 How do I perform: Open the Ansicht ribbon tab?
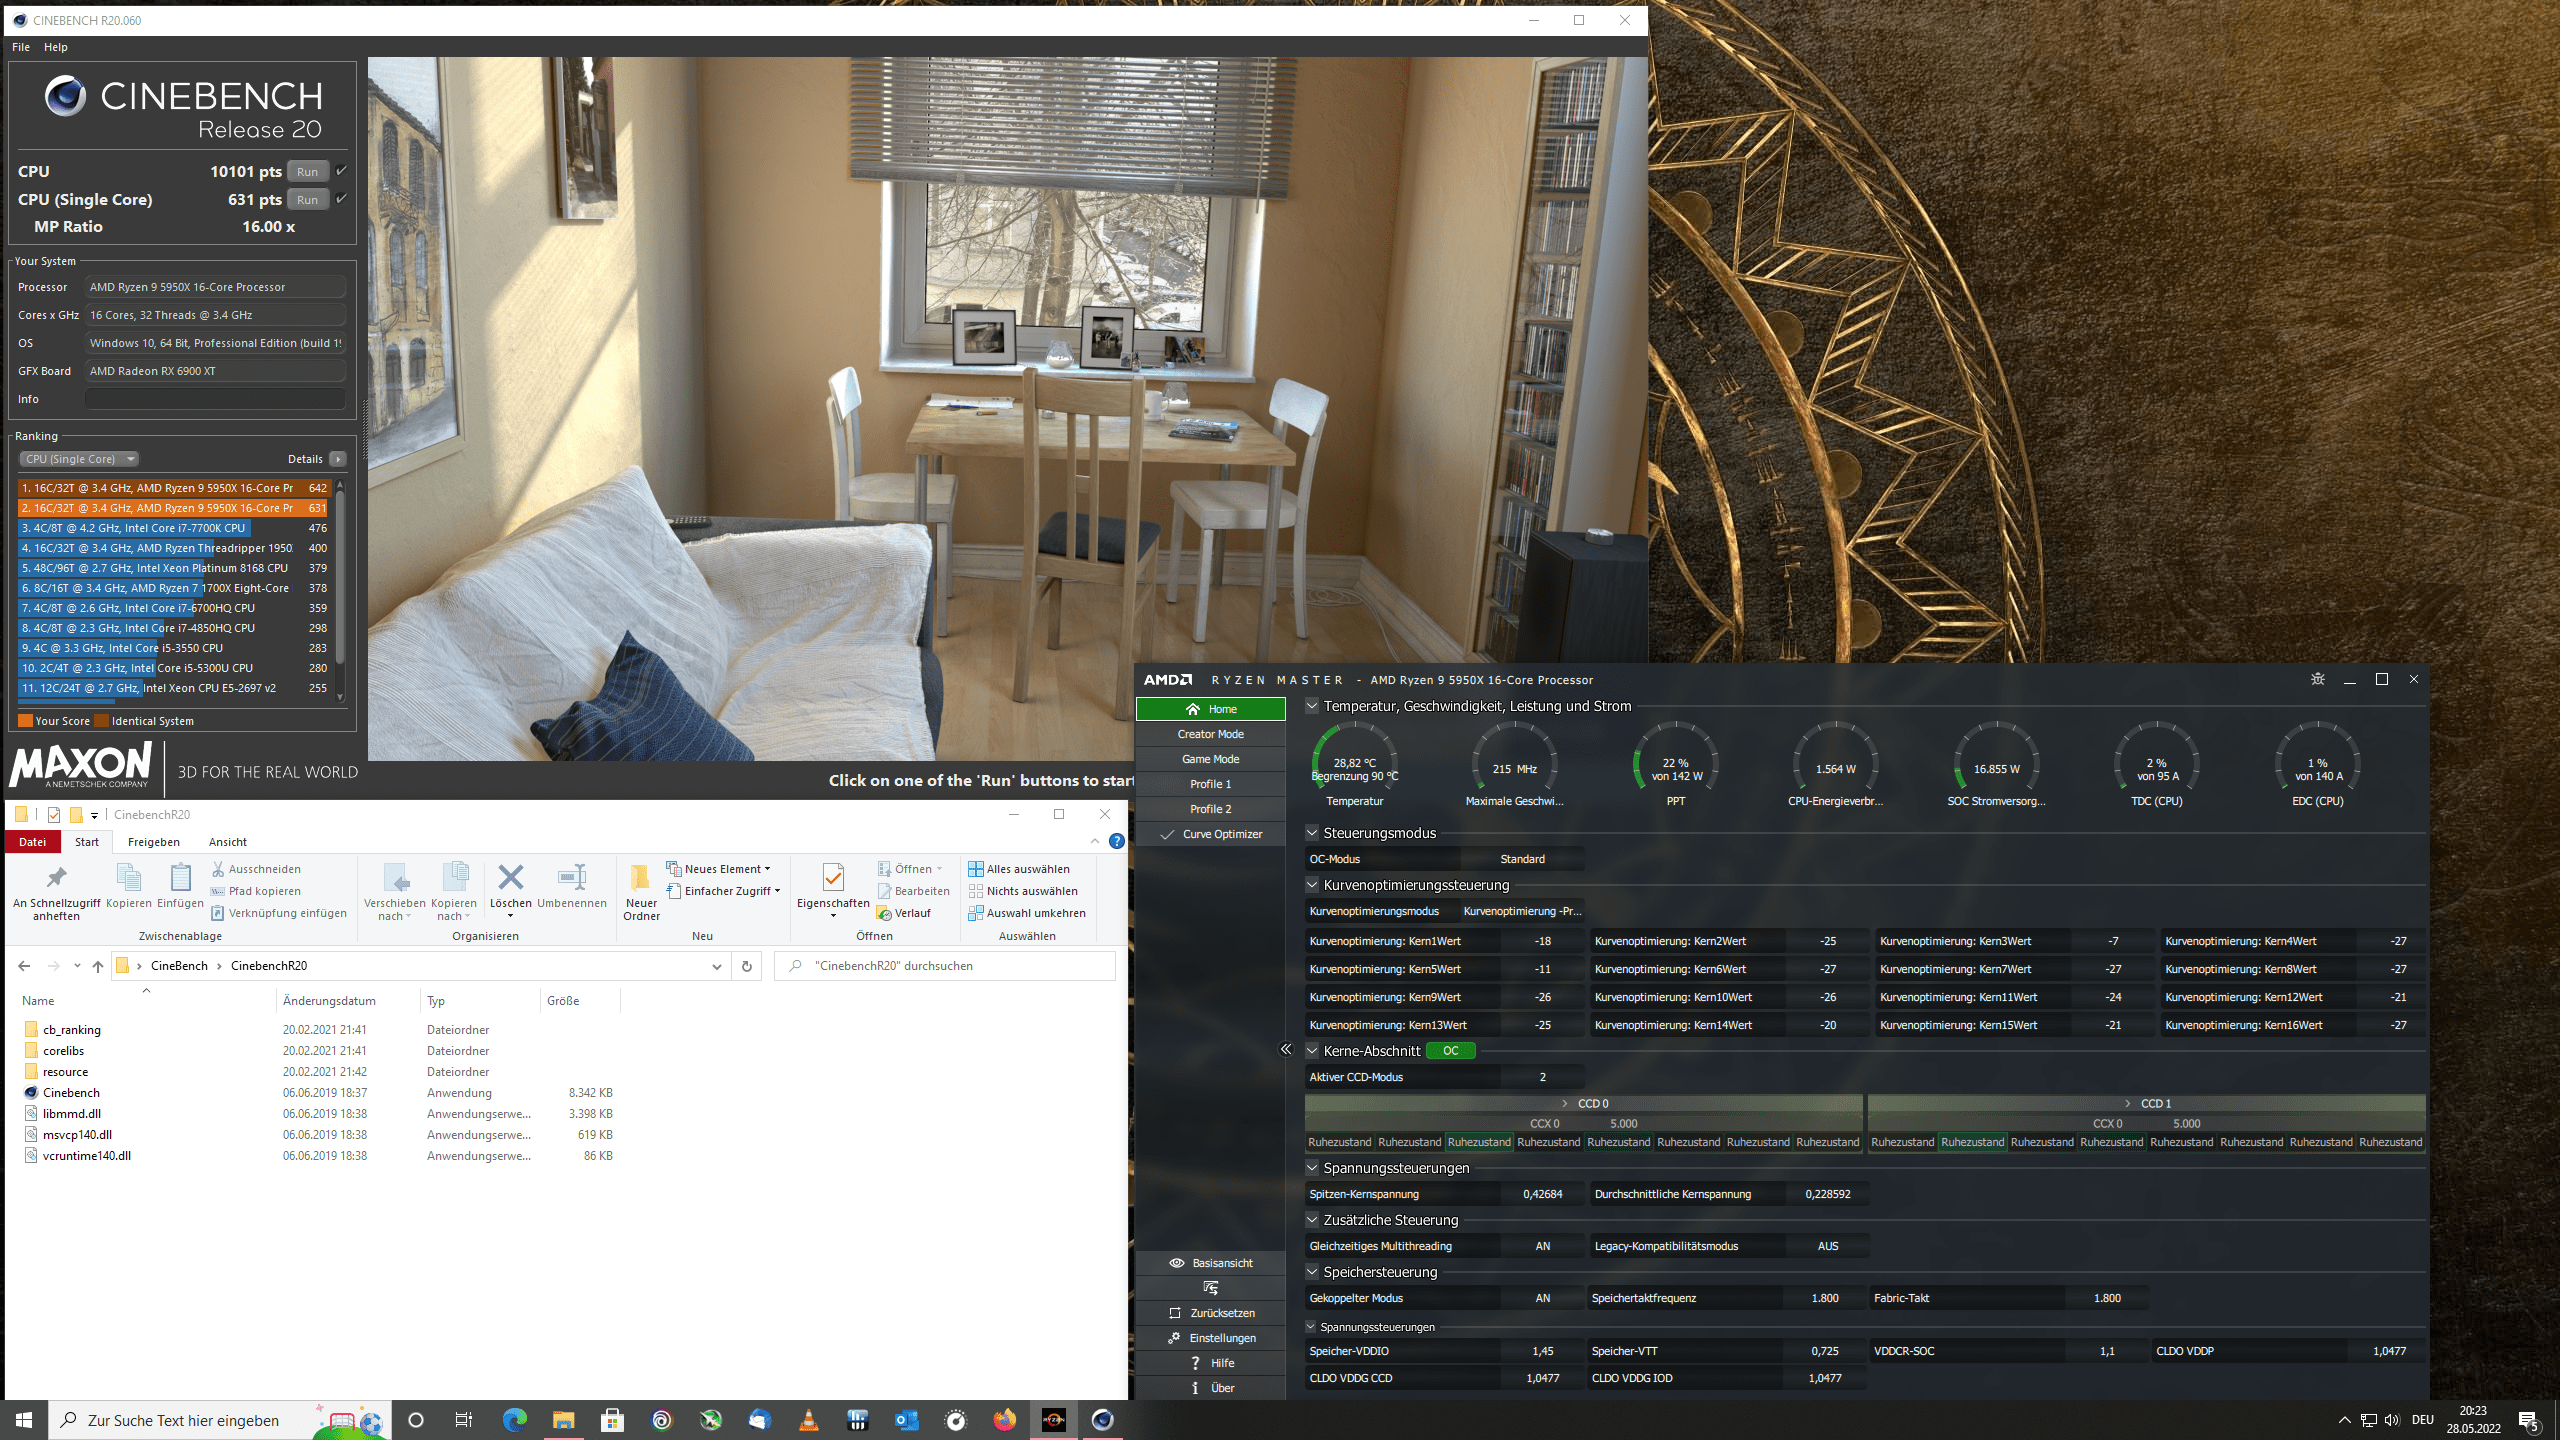click(227, 842)
